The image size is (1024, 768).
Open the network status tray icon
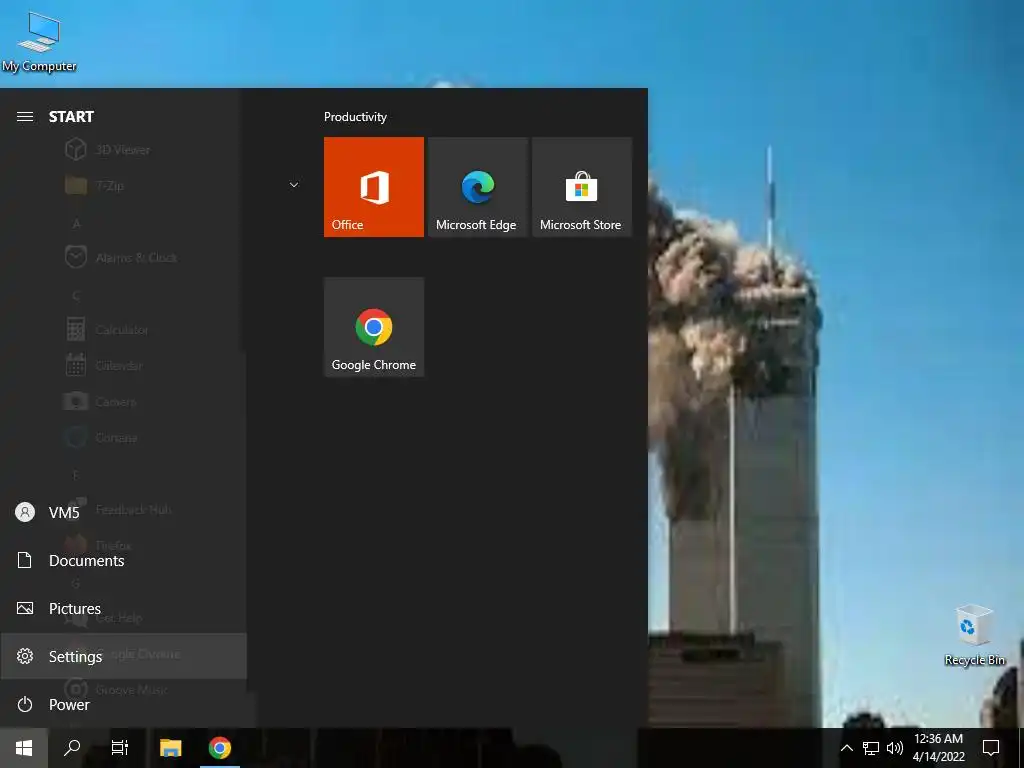coord(871,748)
